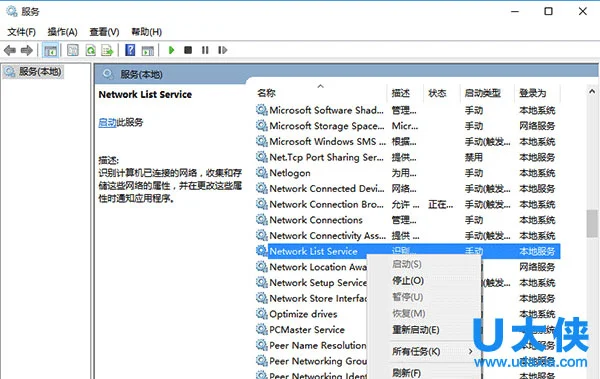
Task: Click the Refresh toolbar icon
Action: point(91,50)
